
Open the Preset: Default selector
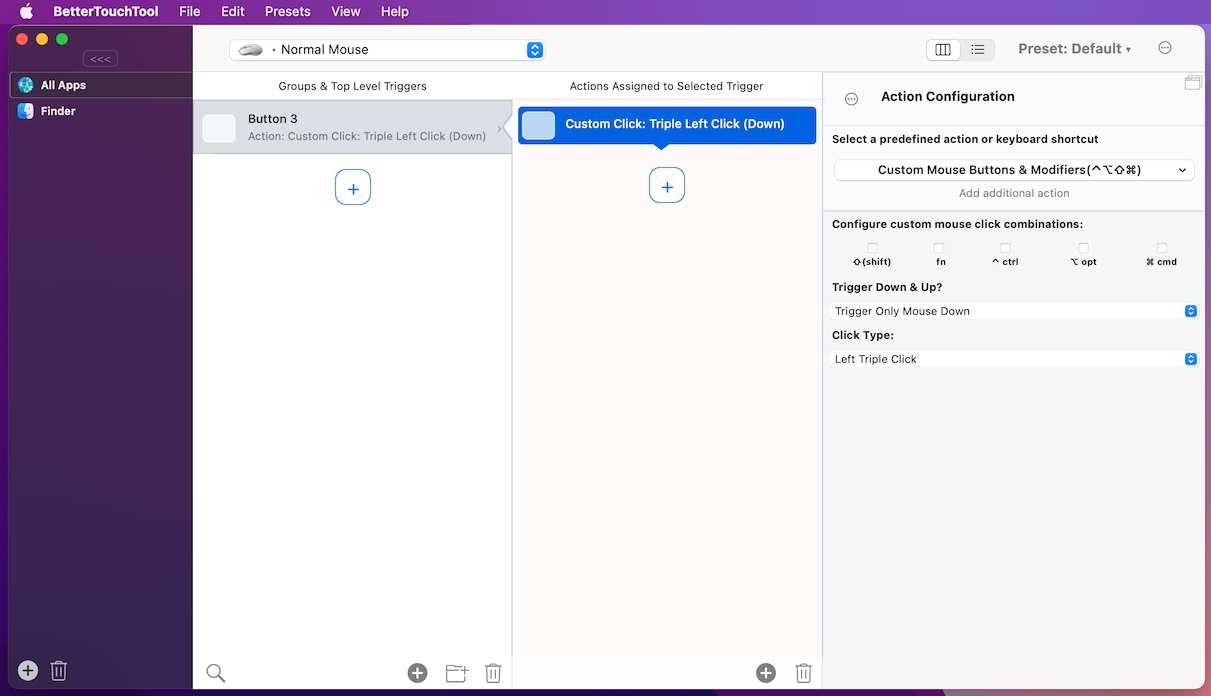1074,47
